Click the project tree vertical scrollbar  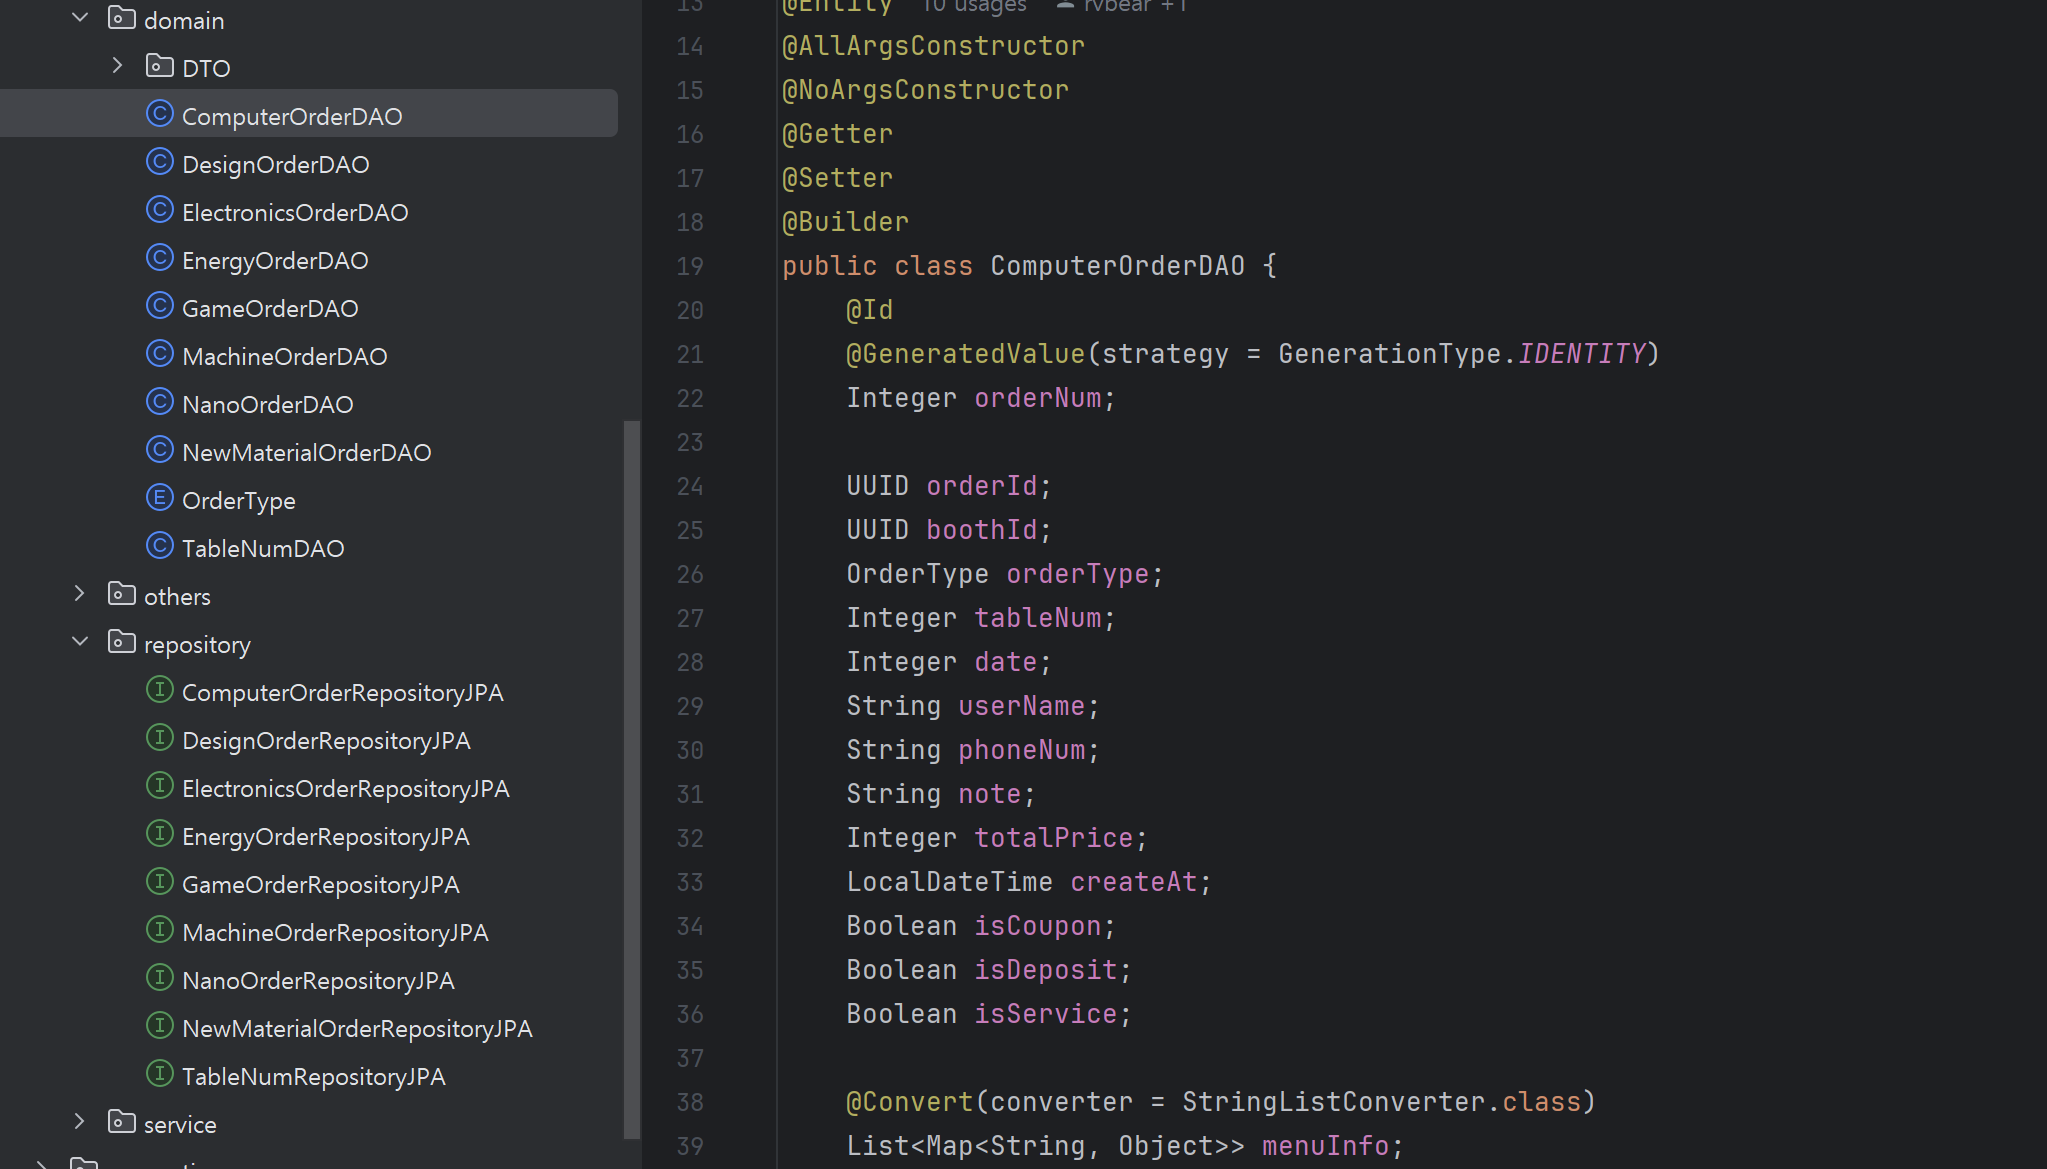(x=631, y=780)
